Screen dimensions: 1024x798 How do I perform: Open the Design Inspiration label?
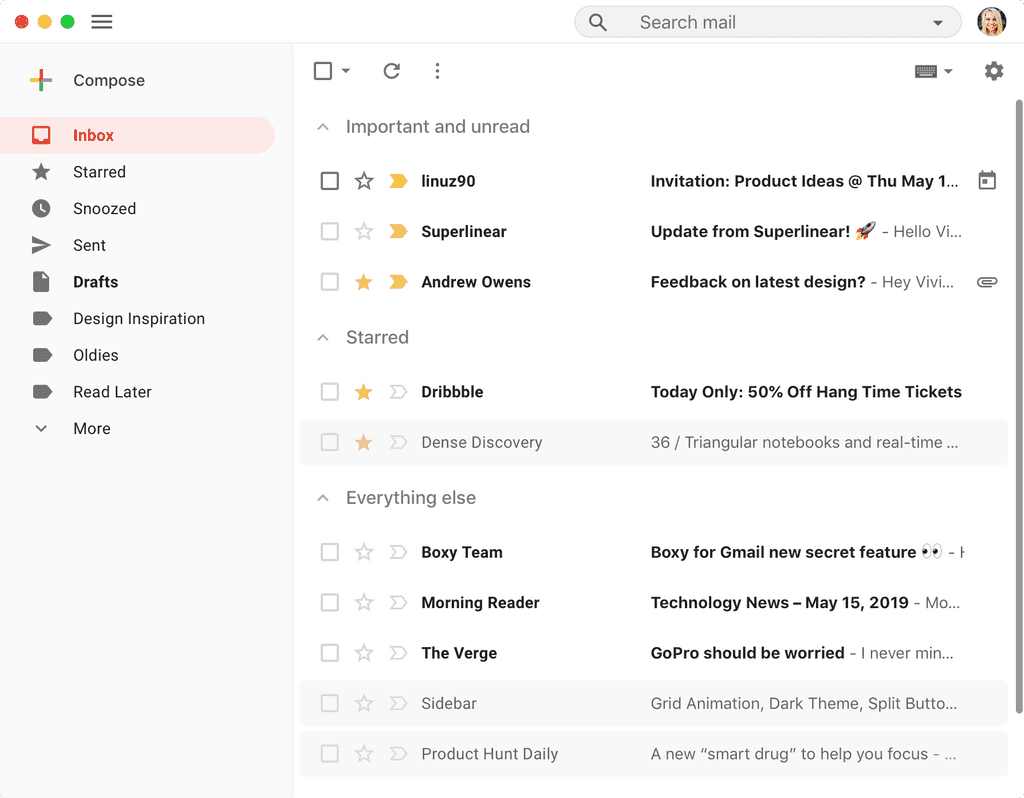(138, 318)
